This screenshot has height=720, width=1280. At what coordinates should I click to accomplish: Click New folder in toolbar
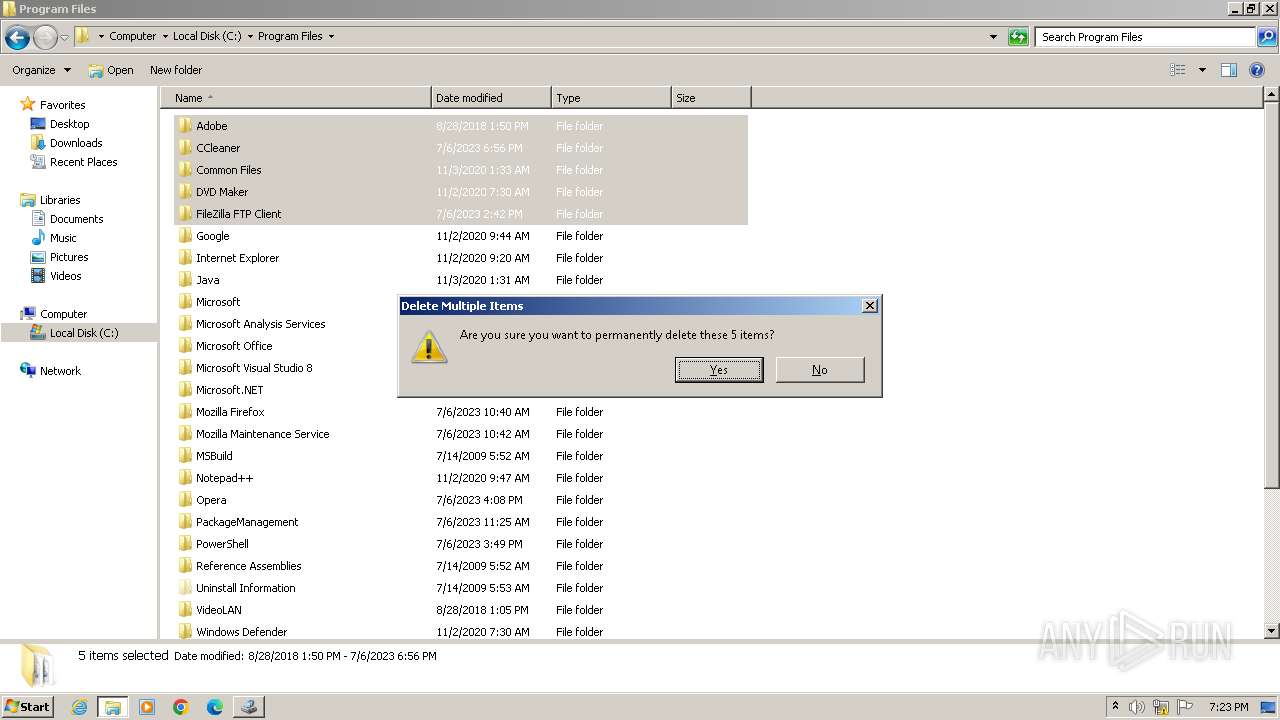pyautogui.click(x=176, y=70)
